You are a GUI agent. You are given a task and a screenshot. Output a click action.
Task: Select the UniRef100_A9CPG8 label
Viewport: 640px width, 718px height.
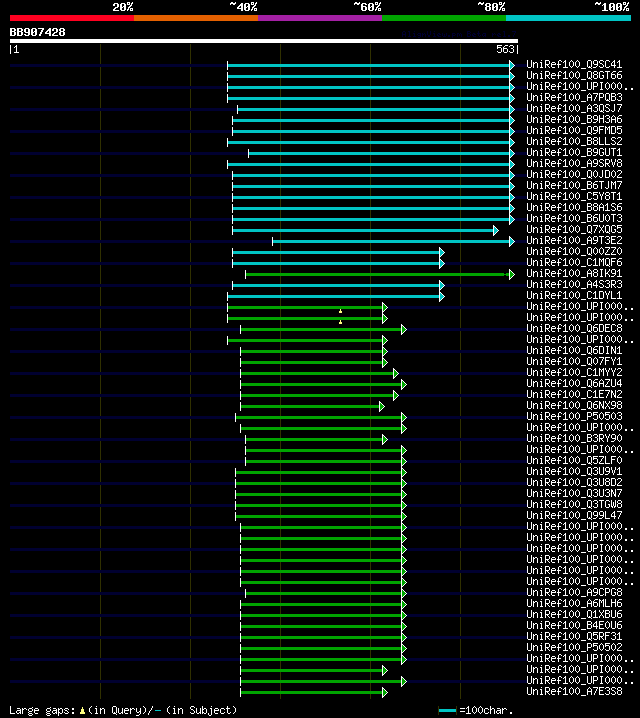point(574,592)
